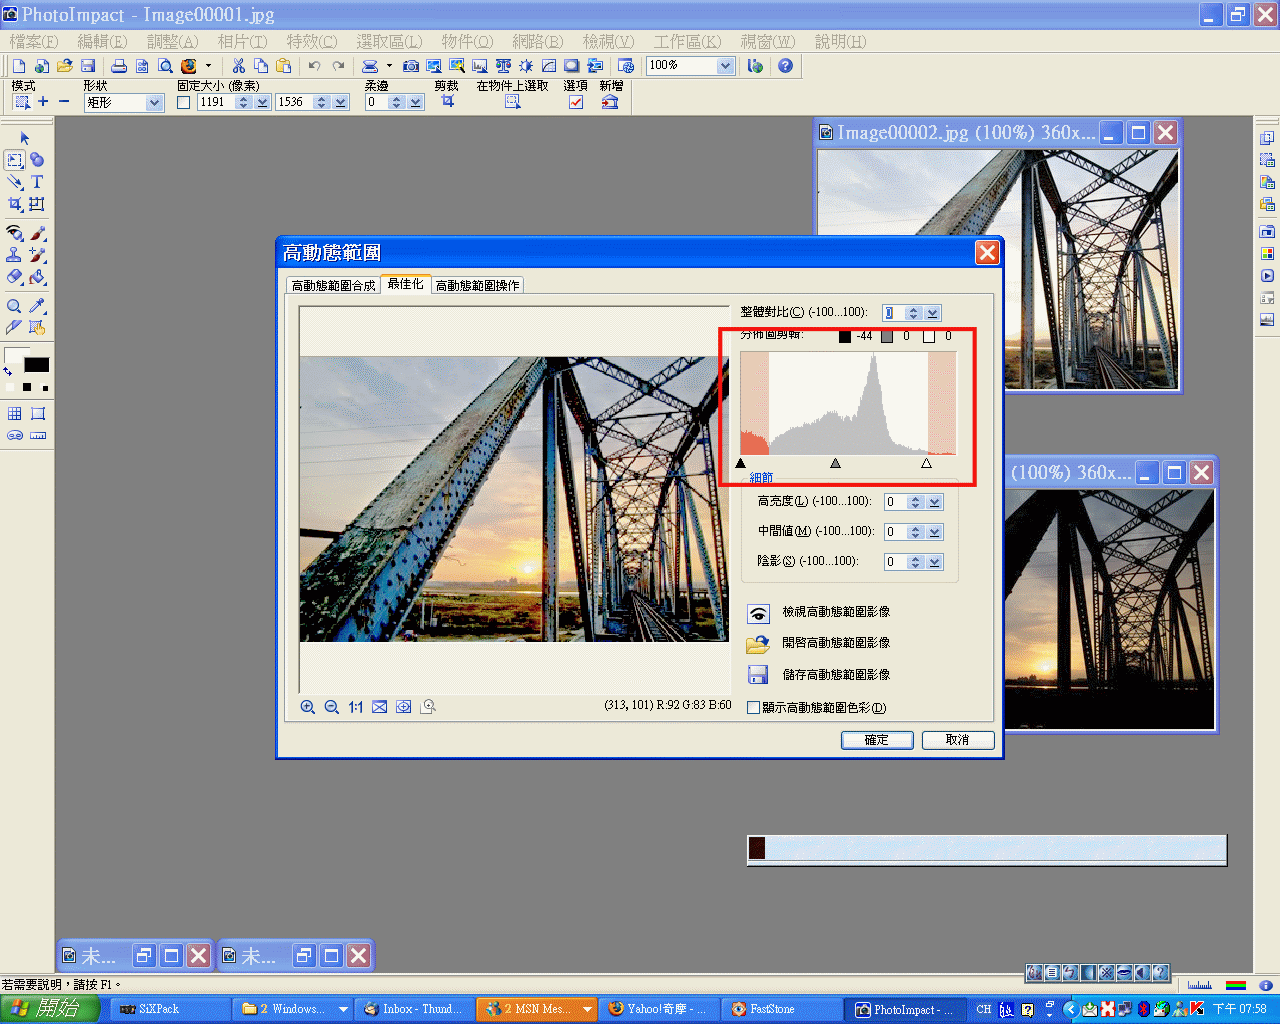Select the Eraser tool

click(15, 277)
